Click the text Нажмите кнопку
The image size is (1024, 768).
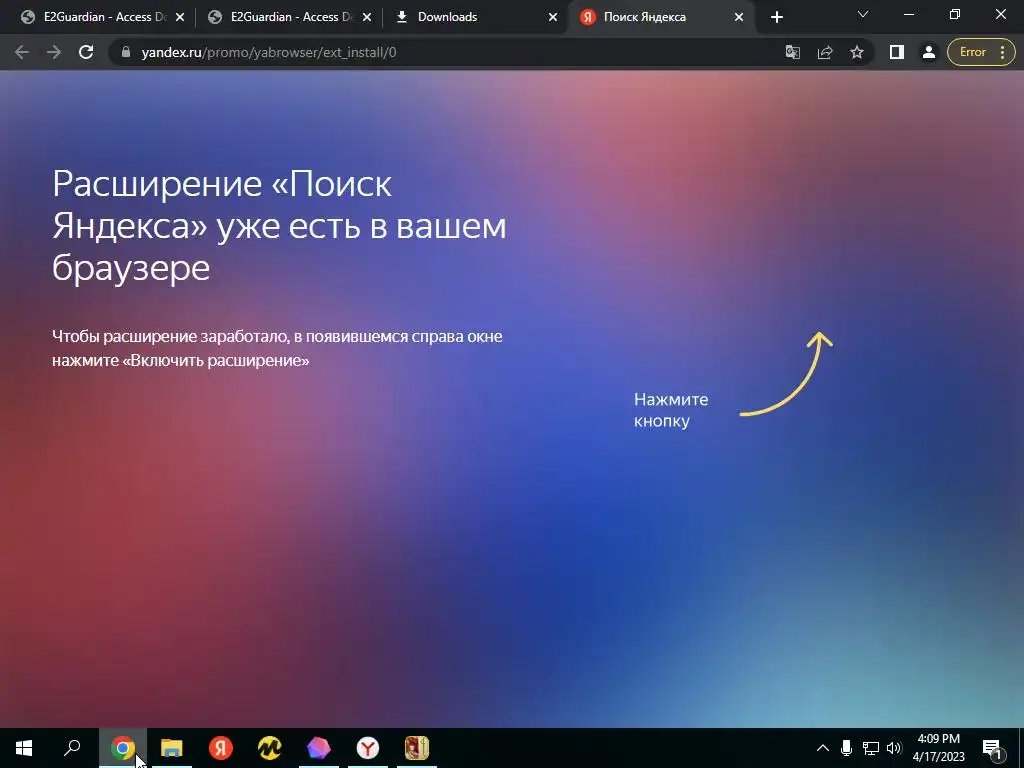click(x=671, y=410)
